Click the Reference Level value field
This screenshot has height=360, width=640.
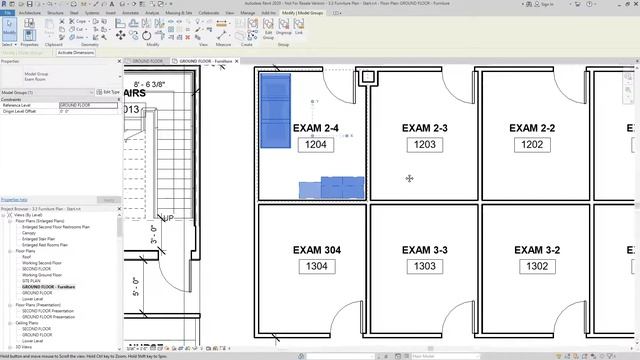(89, 105)
